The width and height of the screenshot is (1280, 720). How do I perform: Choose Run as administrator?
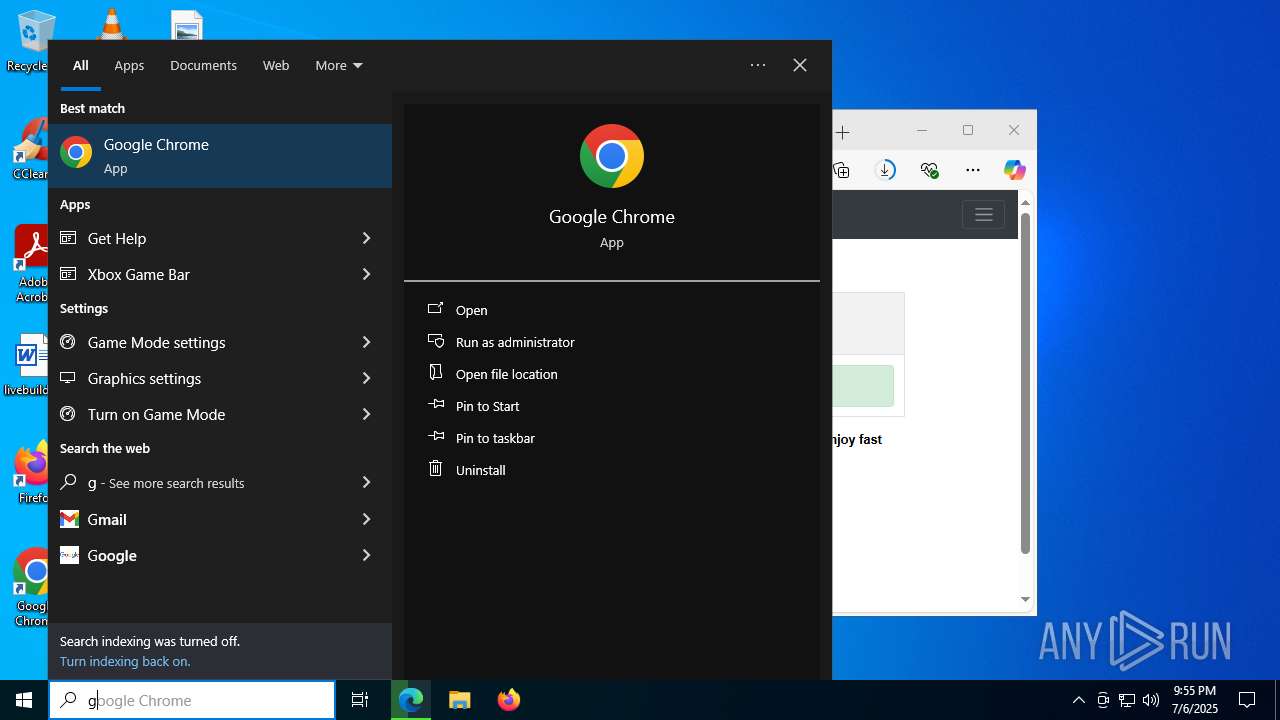(x=612, y=342)
